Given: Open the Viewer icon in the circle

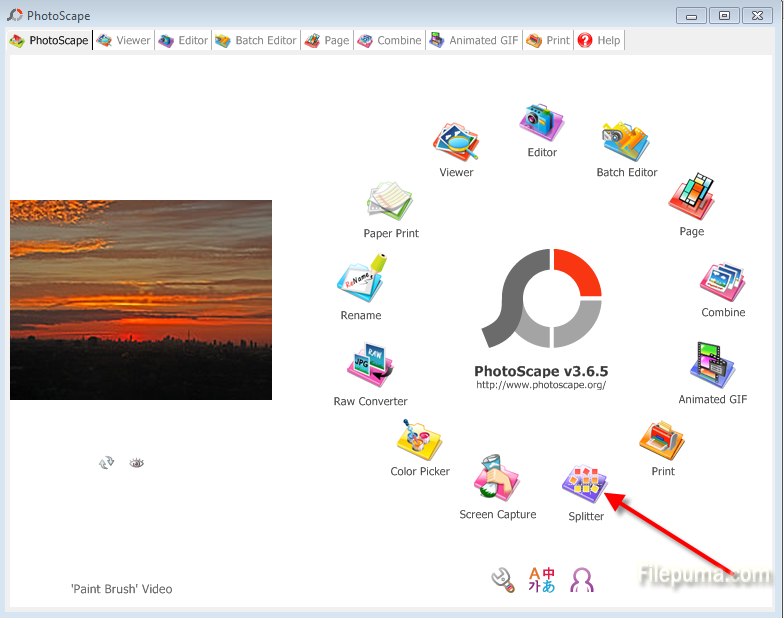Looking at the screenshot, I should [x=456, y=143].
